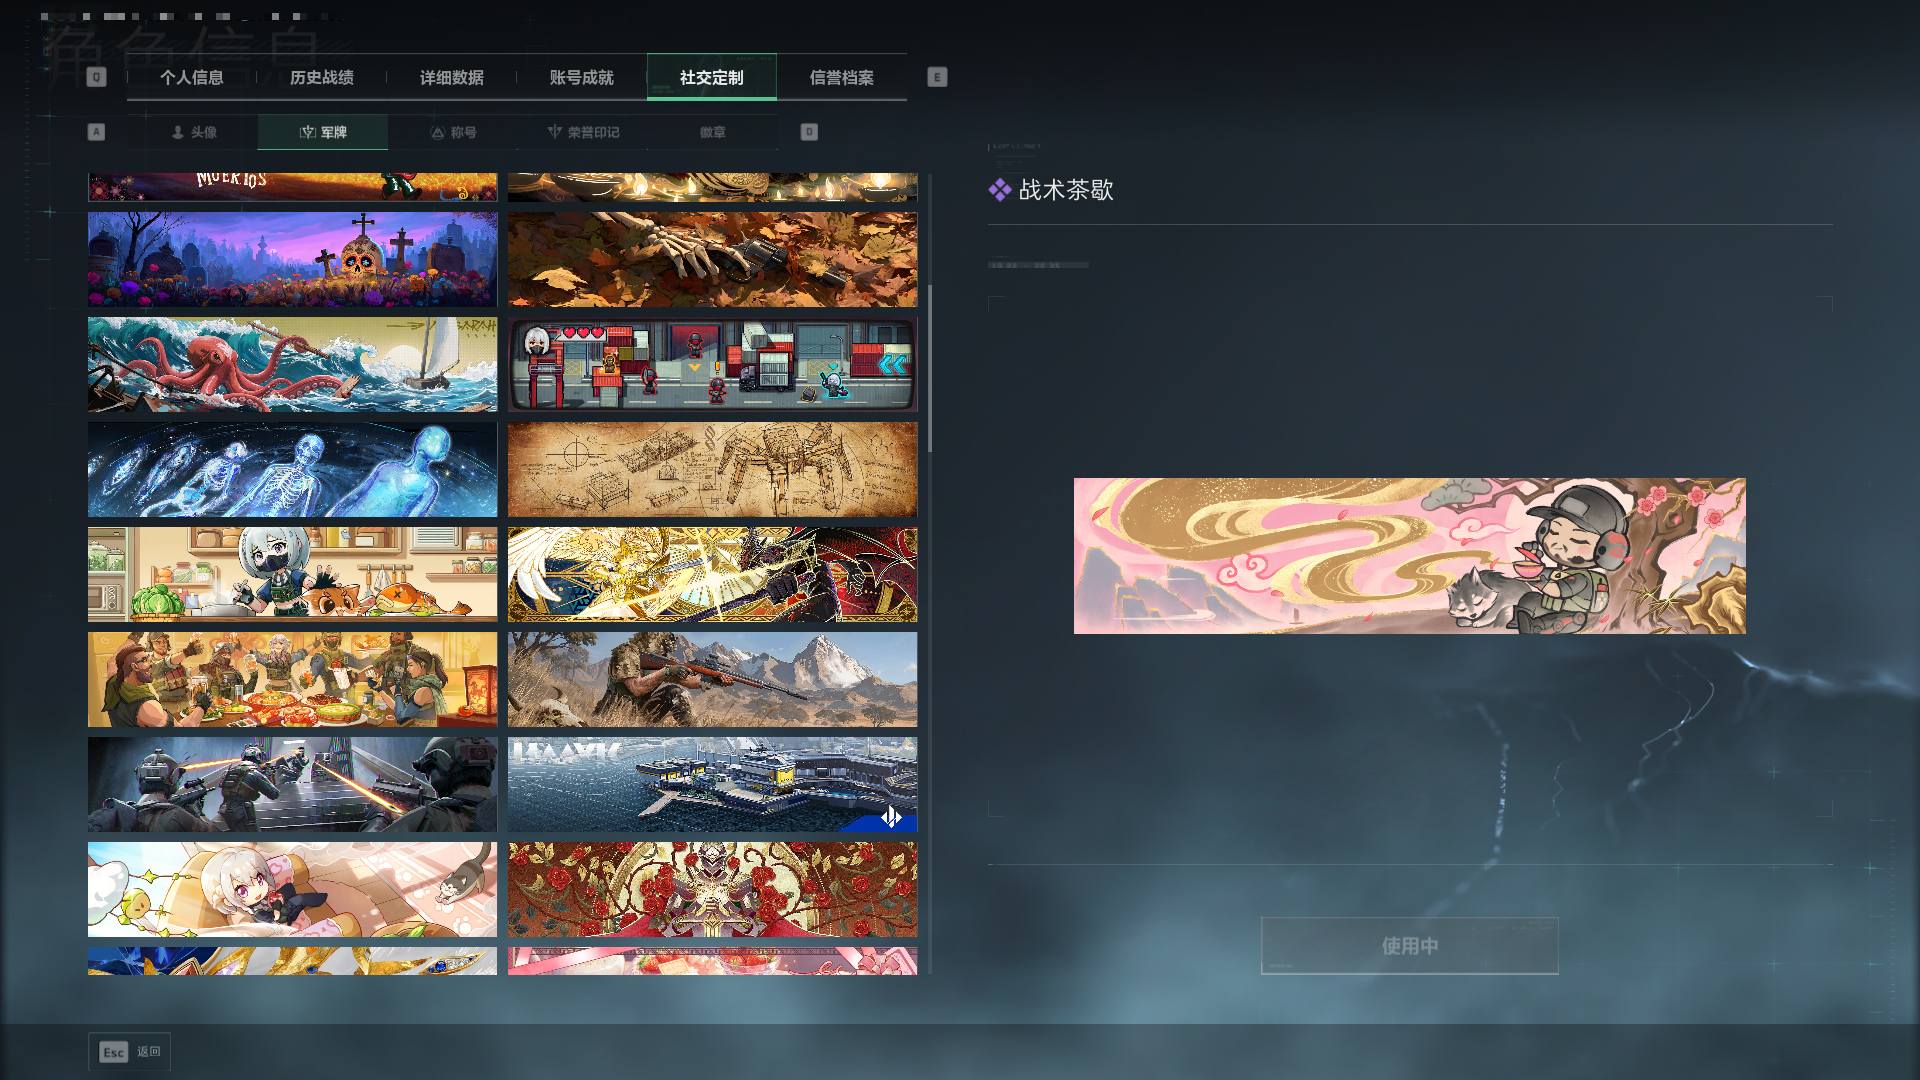1920x1080 pixels.
Task: Select the 社交定制 tab
Action: 712,77
